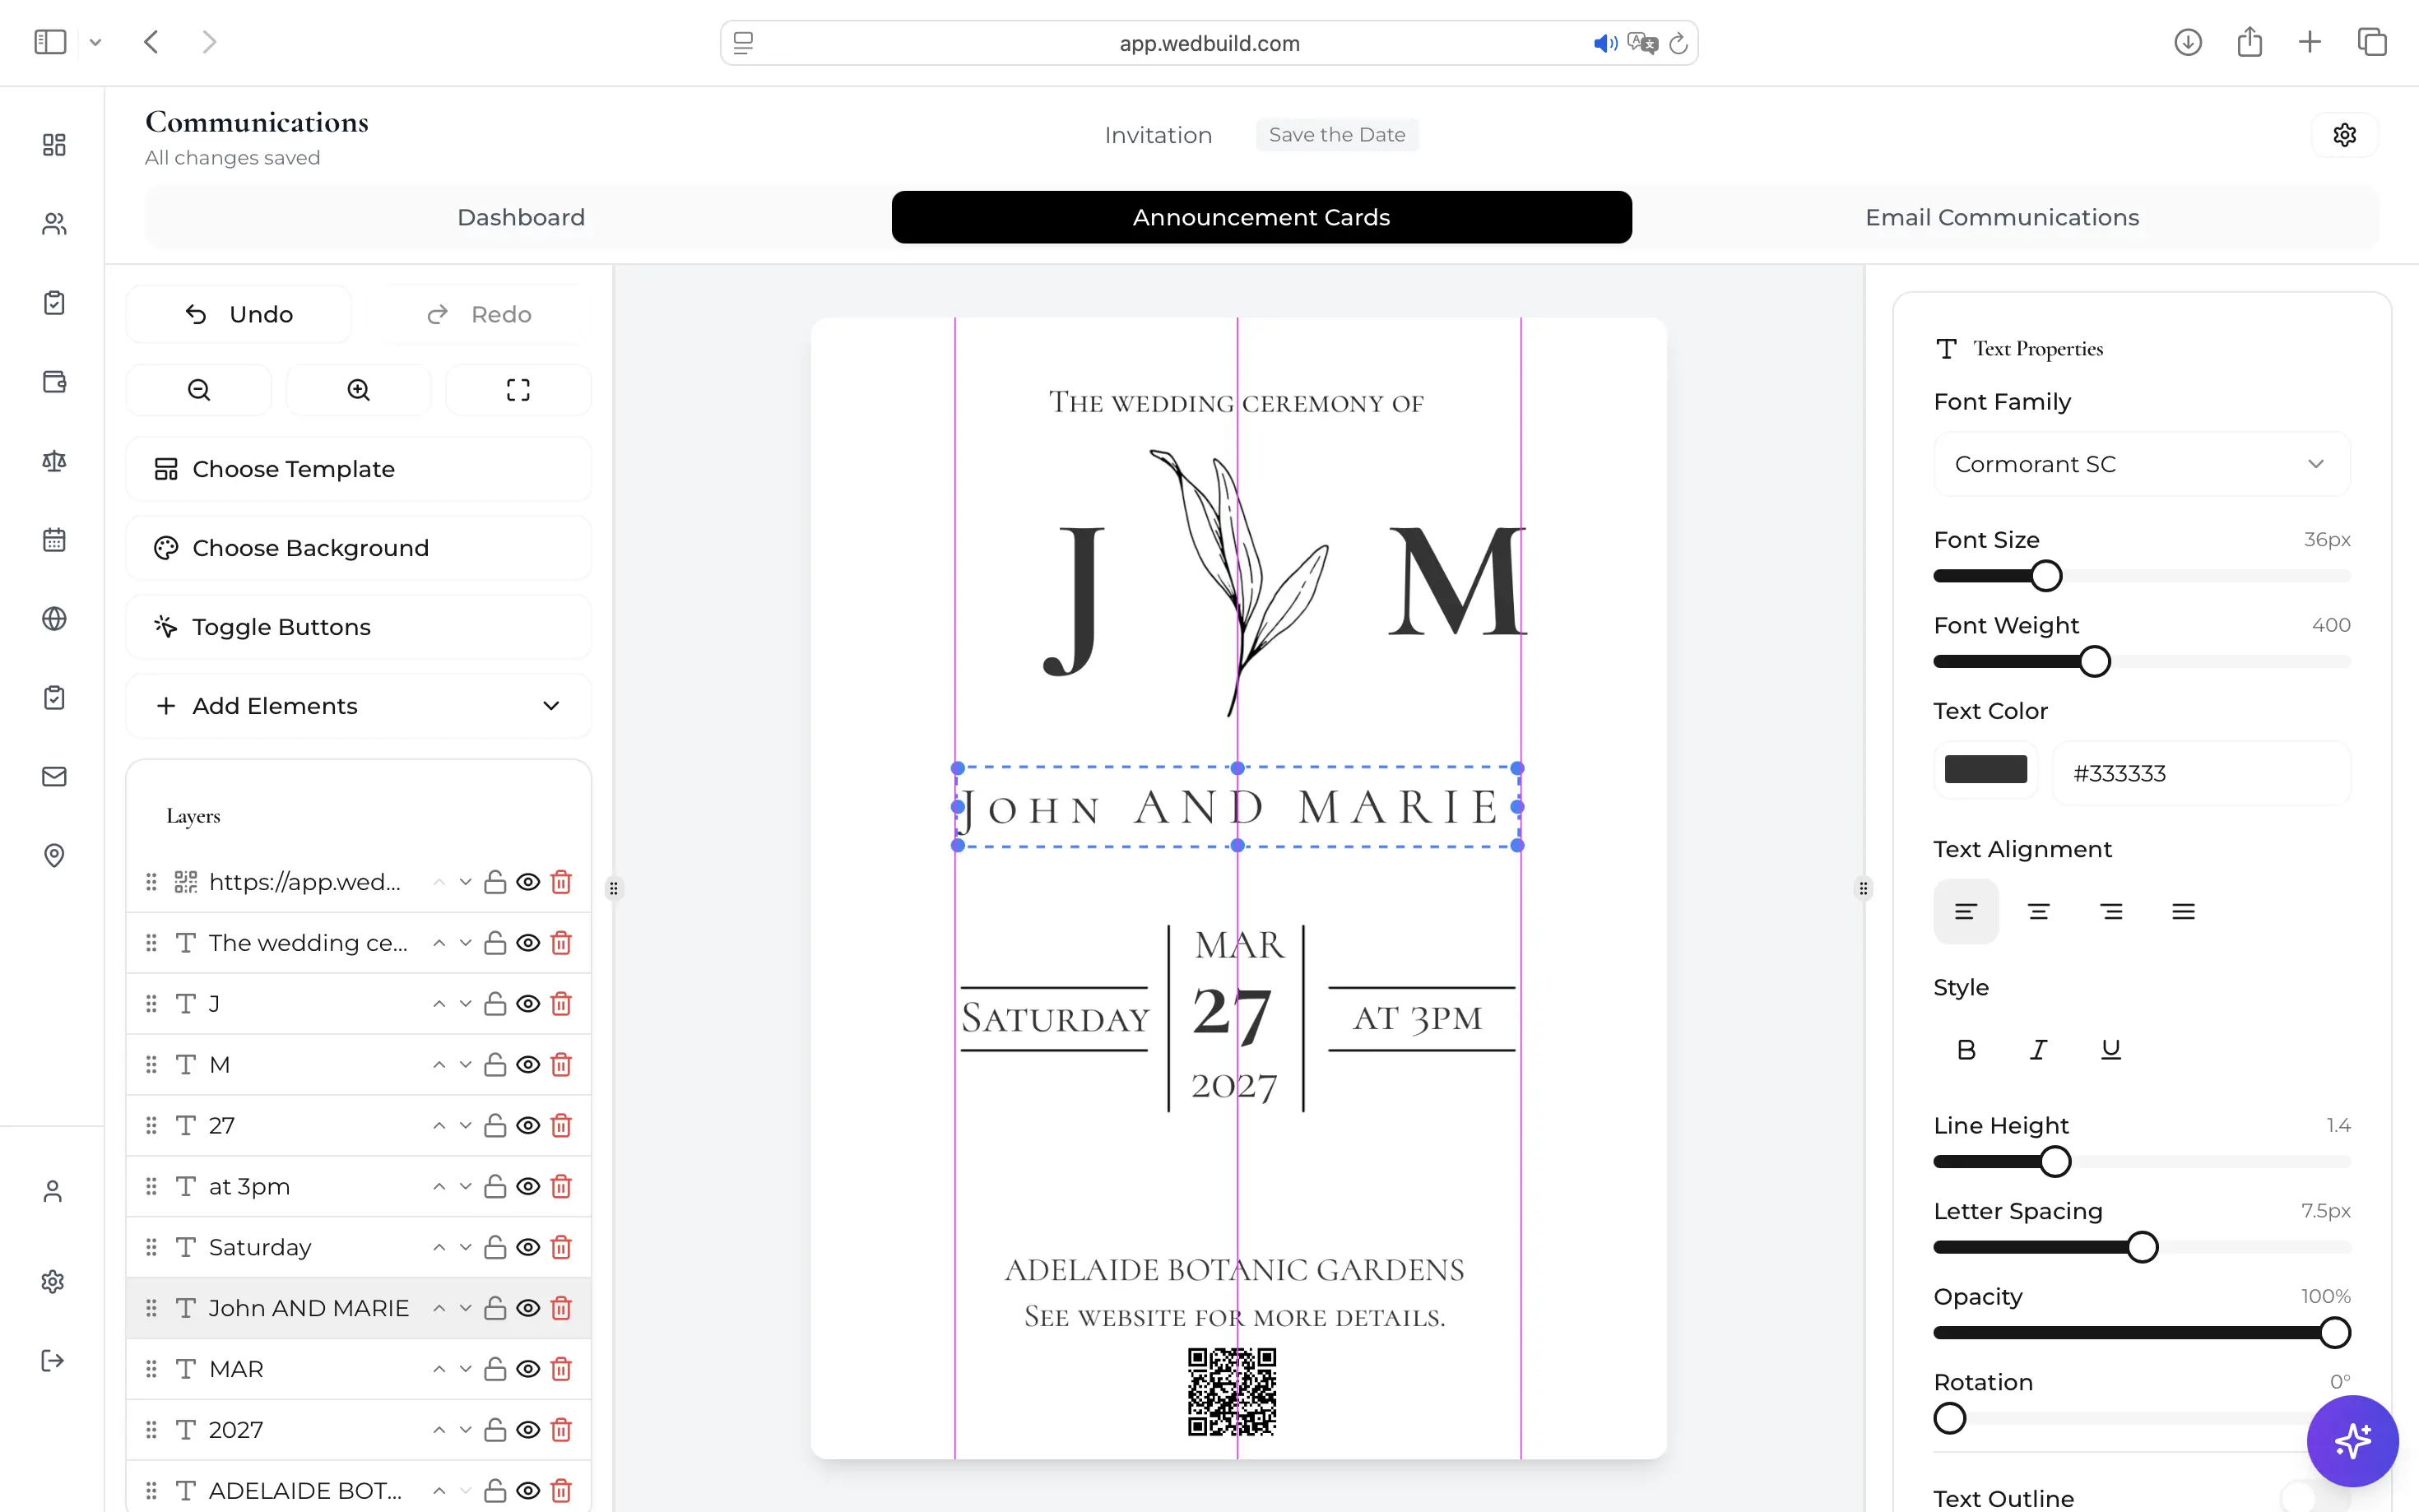Toggle underline text style
The image size is (2419, 1512).
[2111, 1050]
